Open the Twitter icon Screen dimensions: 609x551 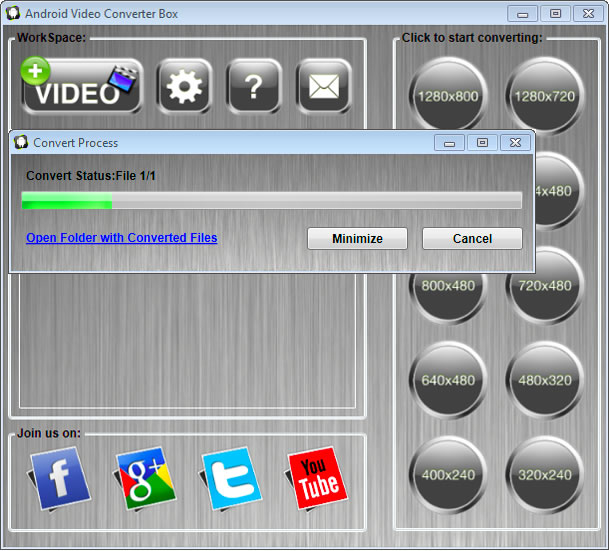click(x=231, y=478)
